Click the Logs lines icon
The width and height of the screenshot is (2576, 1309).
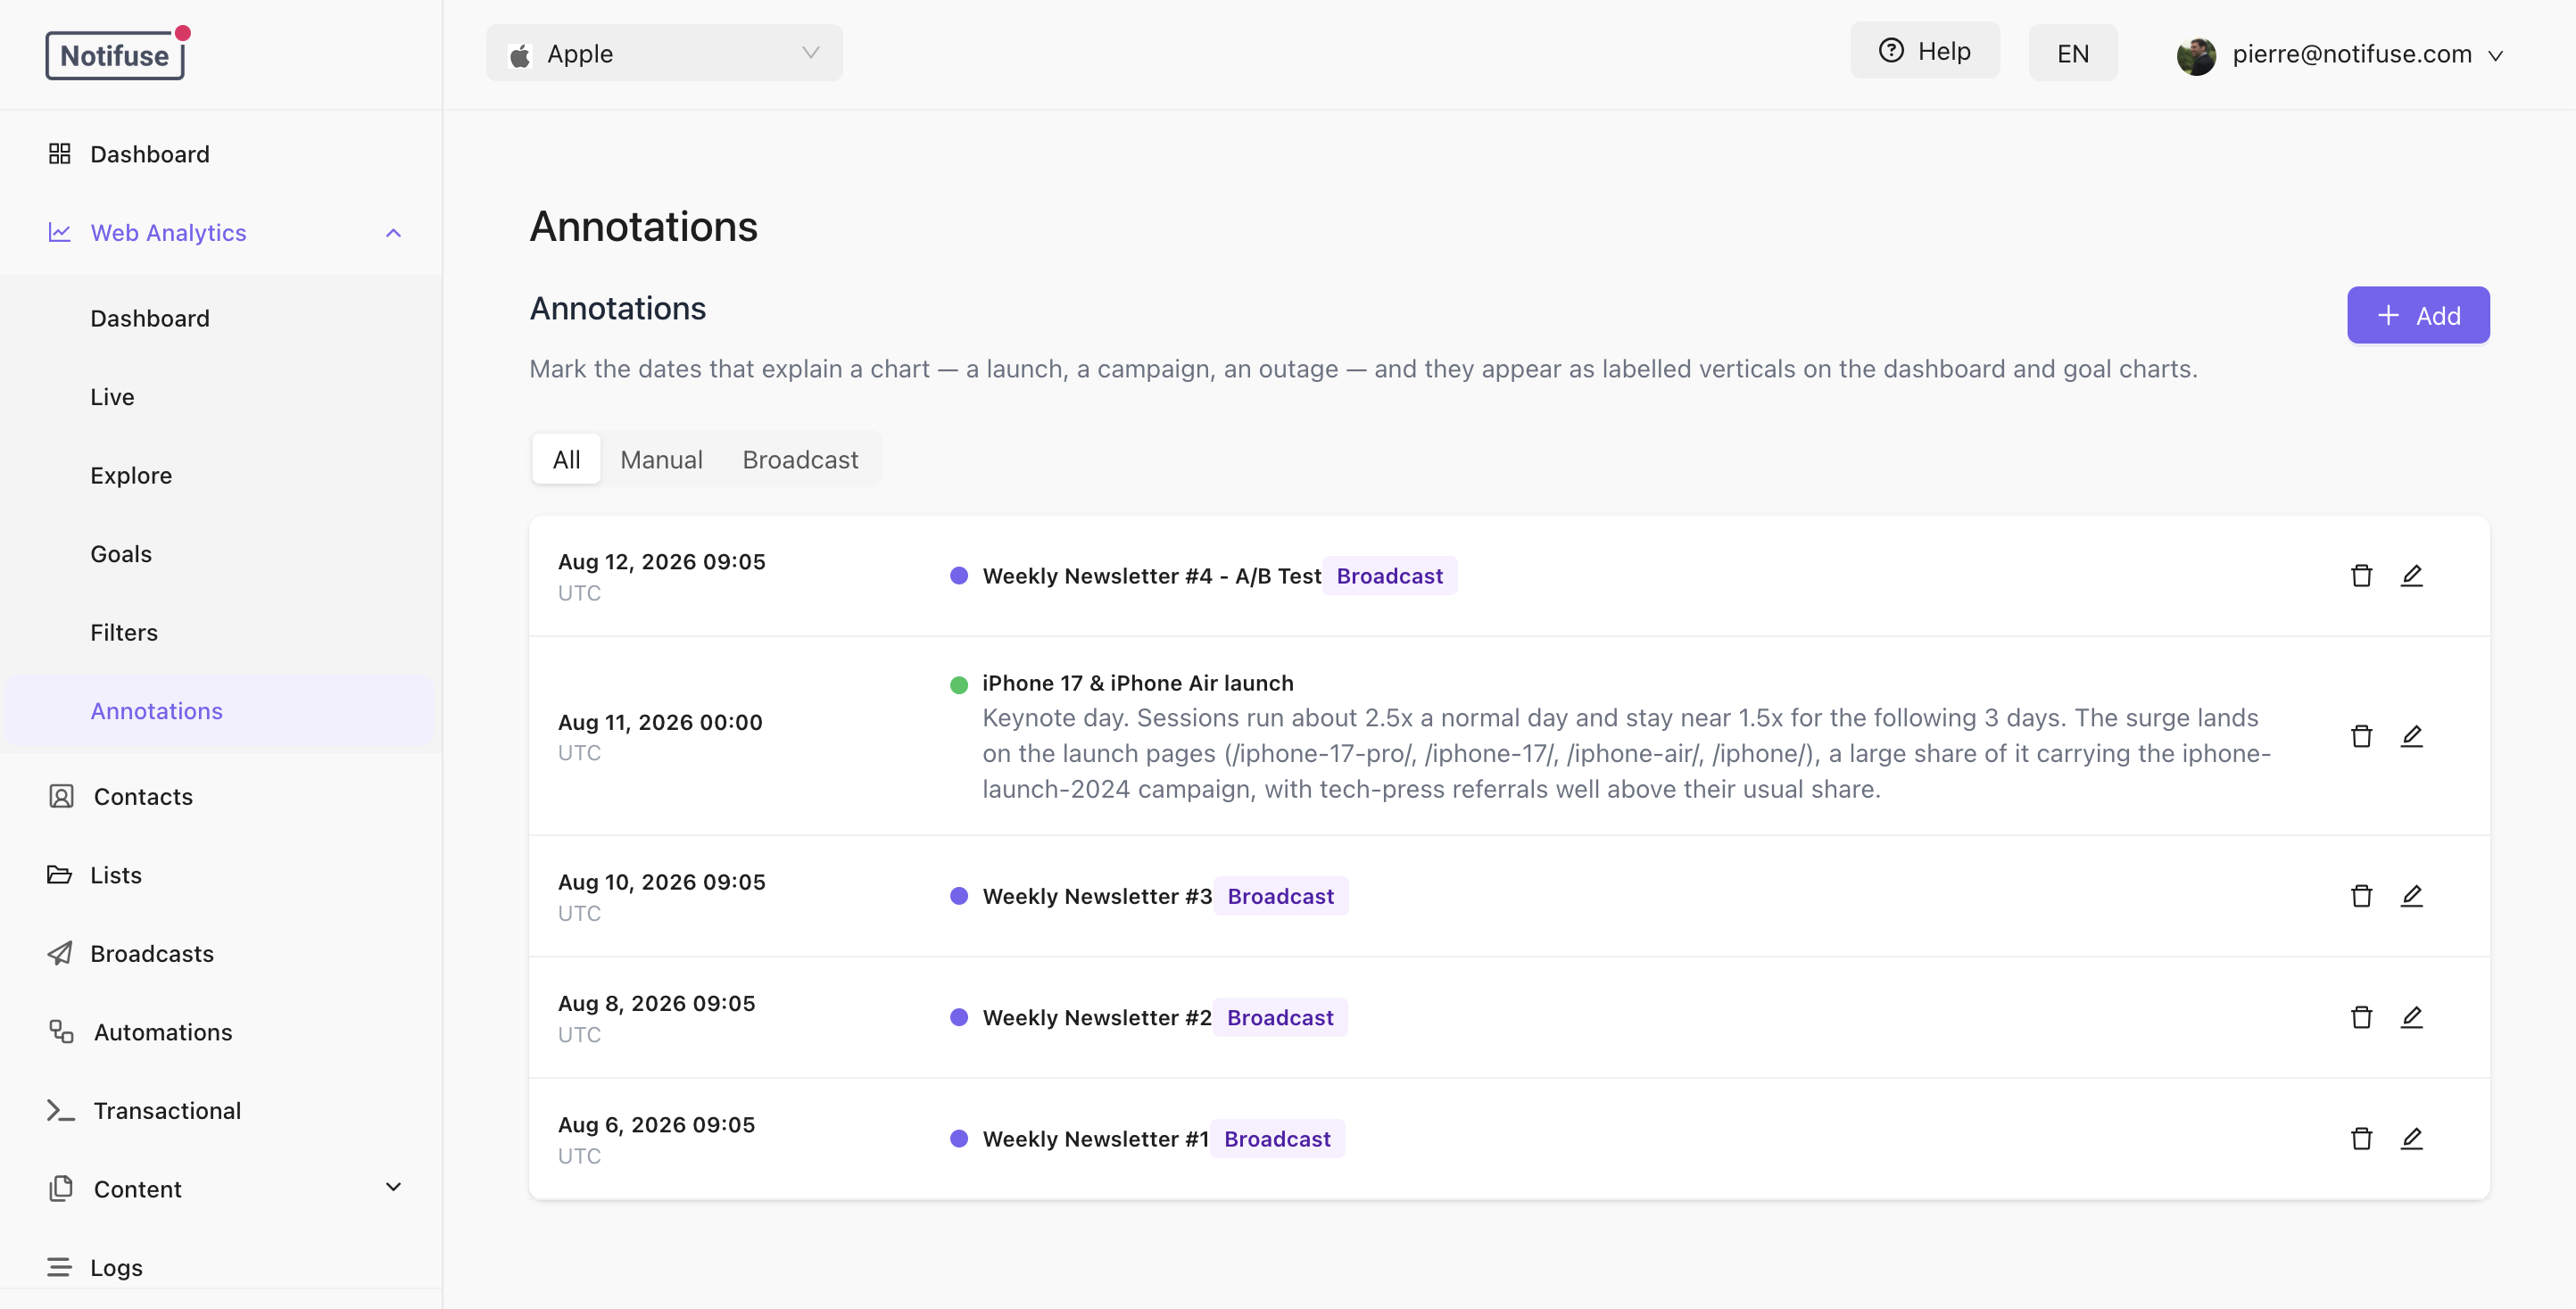click(60, 1267)
